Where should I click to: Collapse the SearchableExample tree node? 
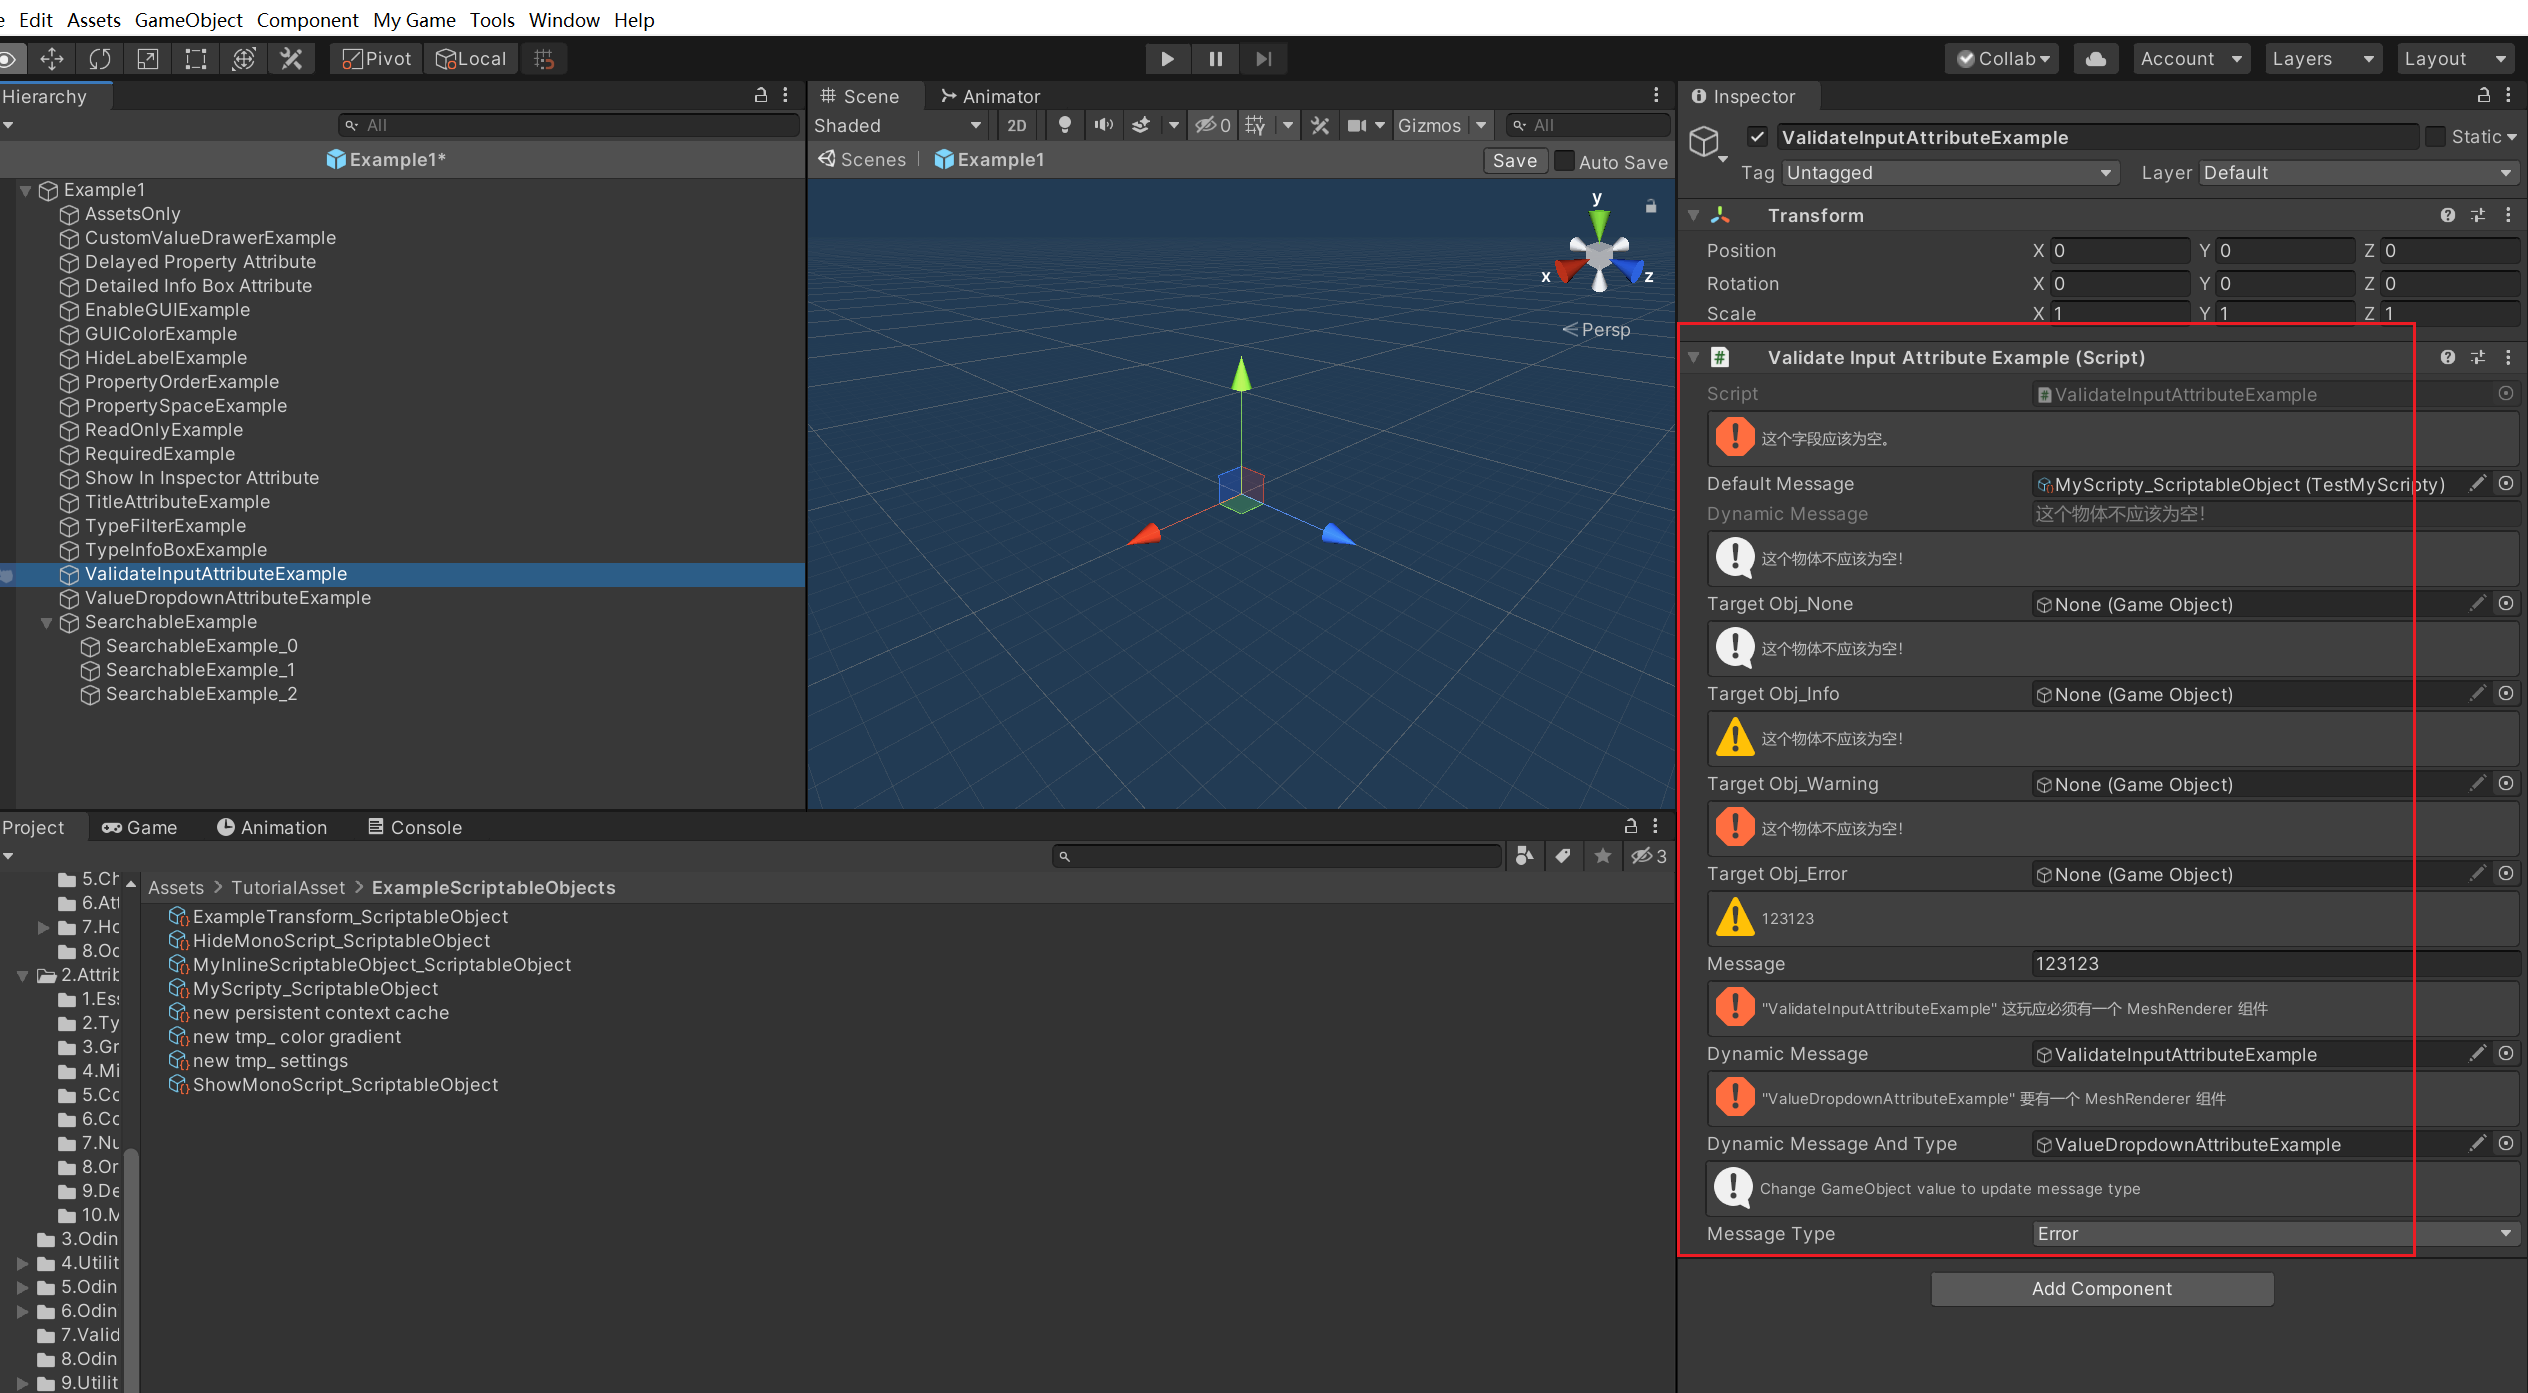point(46,622)
